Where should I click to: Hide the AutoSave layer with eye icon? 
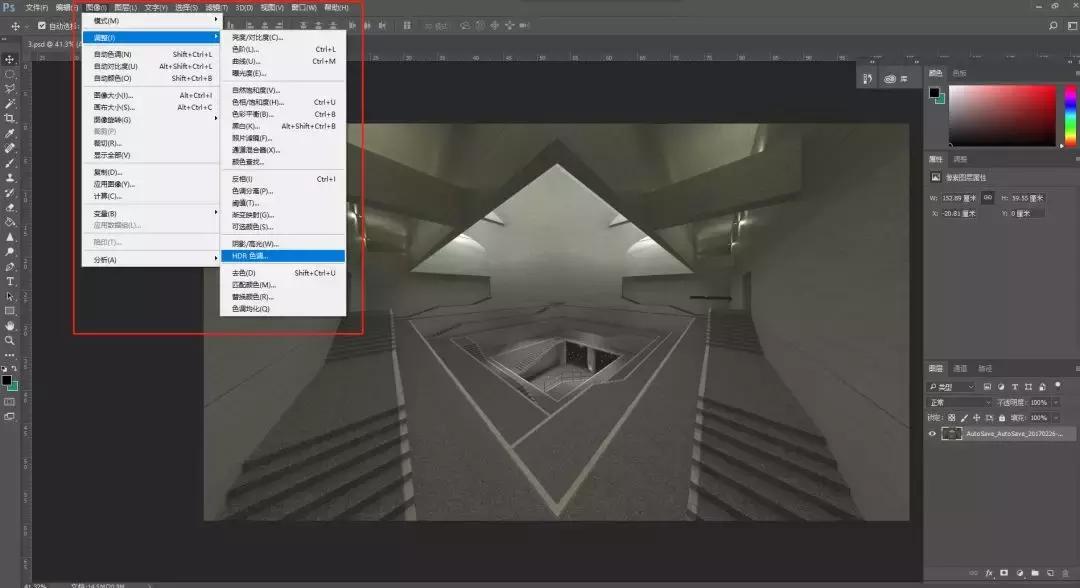933,434
